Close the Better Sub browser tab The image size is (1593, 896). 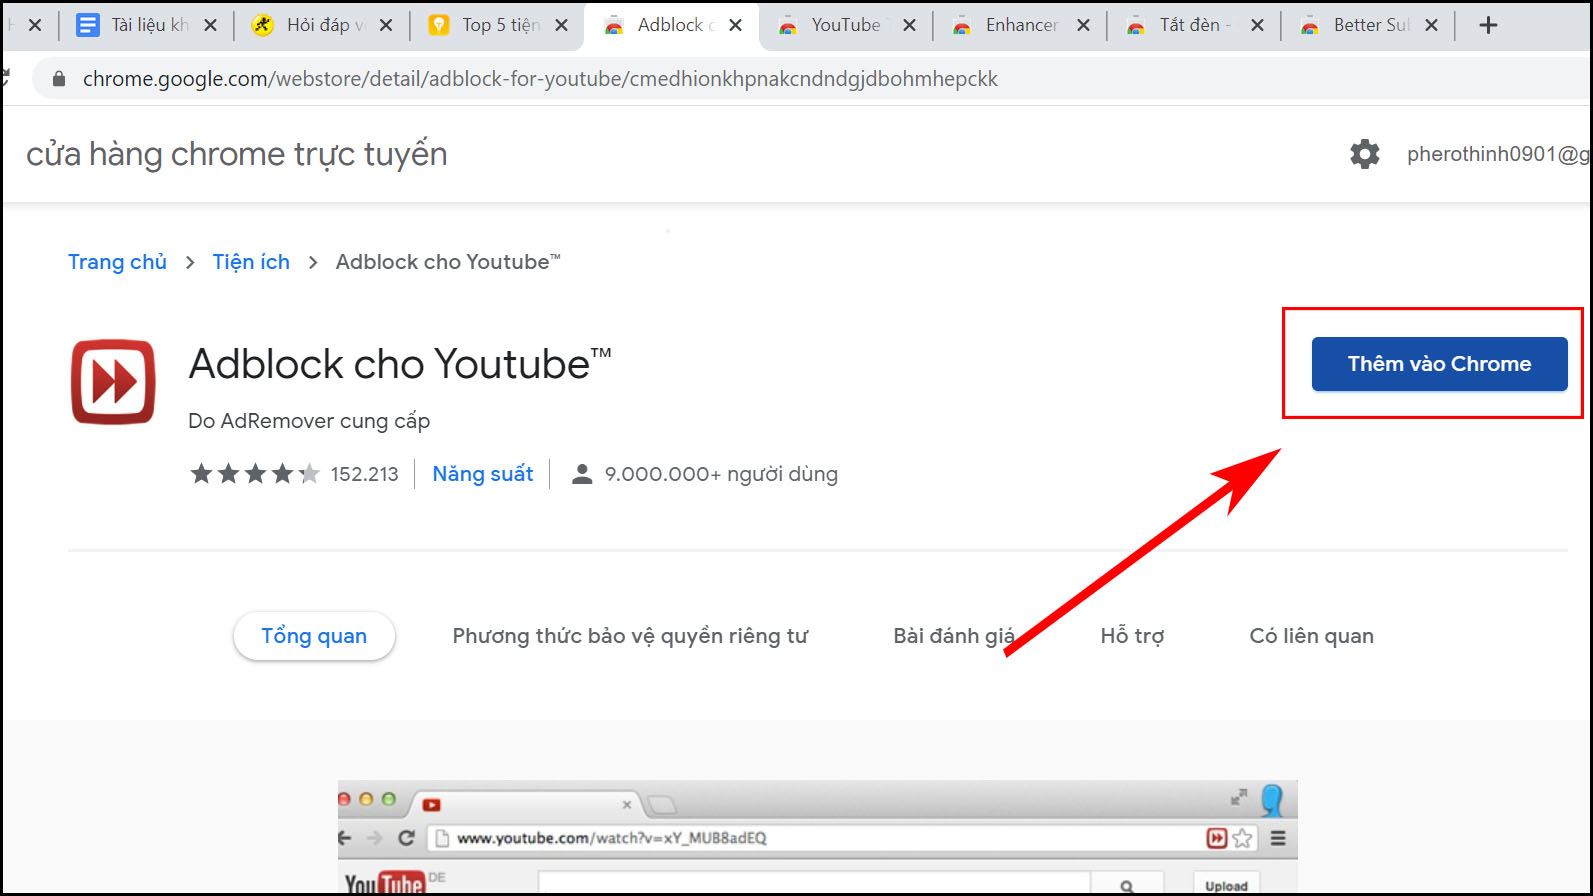coord(1431,25)
